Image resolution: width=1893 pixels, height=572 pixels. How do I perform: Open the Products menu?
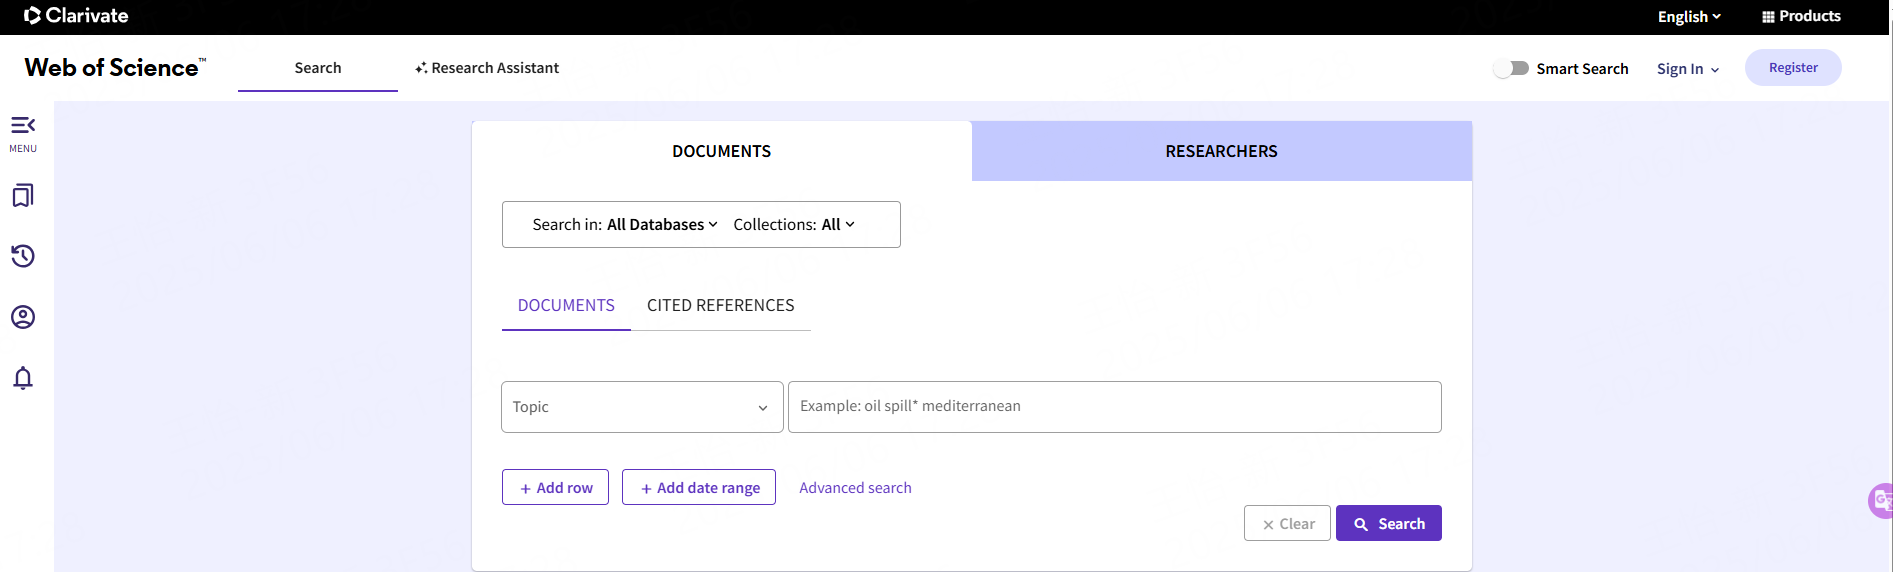coord(1801,16)
